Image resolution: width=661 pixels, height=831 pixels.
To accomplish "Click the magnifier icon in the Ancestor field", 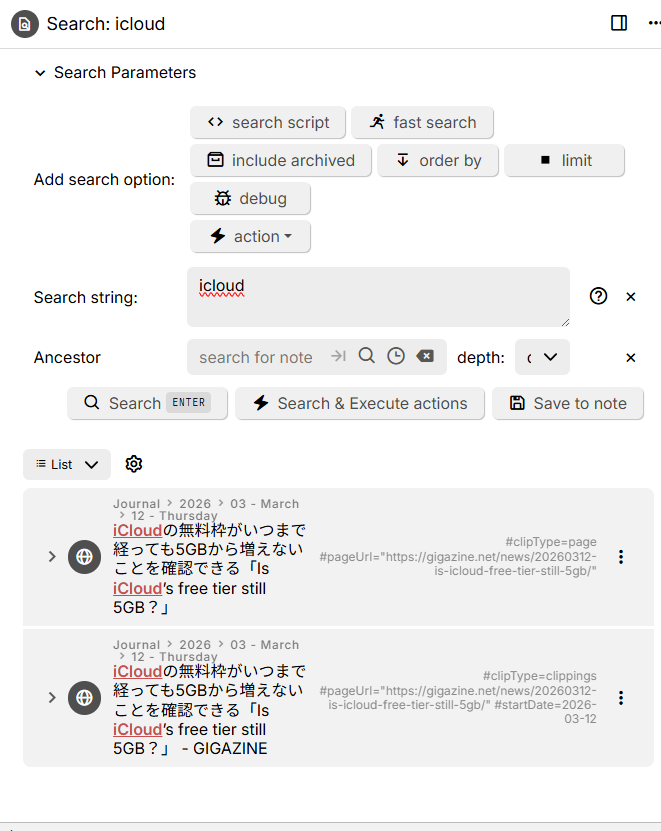I will (x=367, y=356).
